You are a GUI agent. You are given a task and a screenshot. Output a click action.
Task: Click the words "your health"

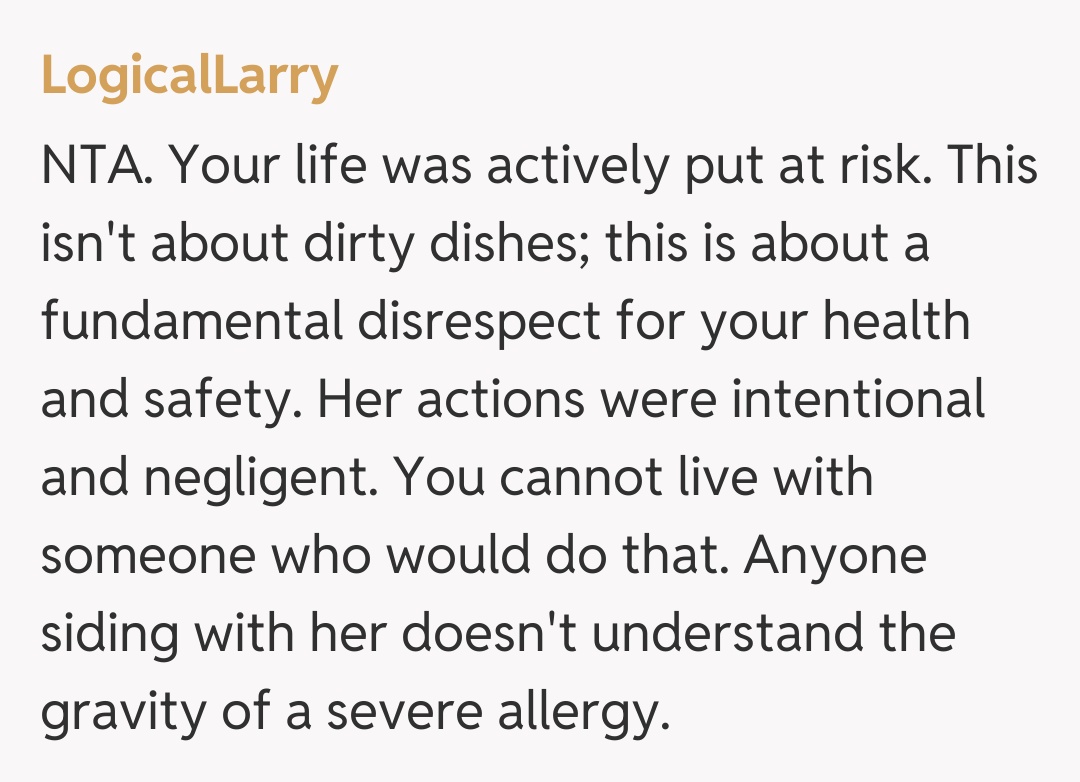(x=836, y=322)
